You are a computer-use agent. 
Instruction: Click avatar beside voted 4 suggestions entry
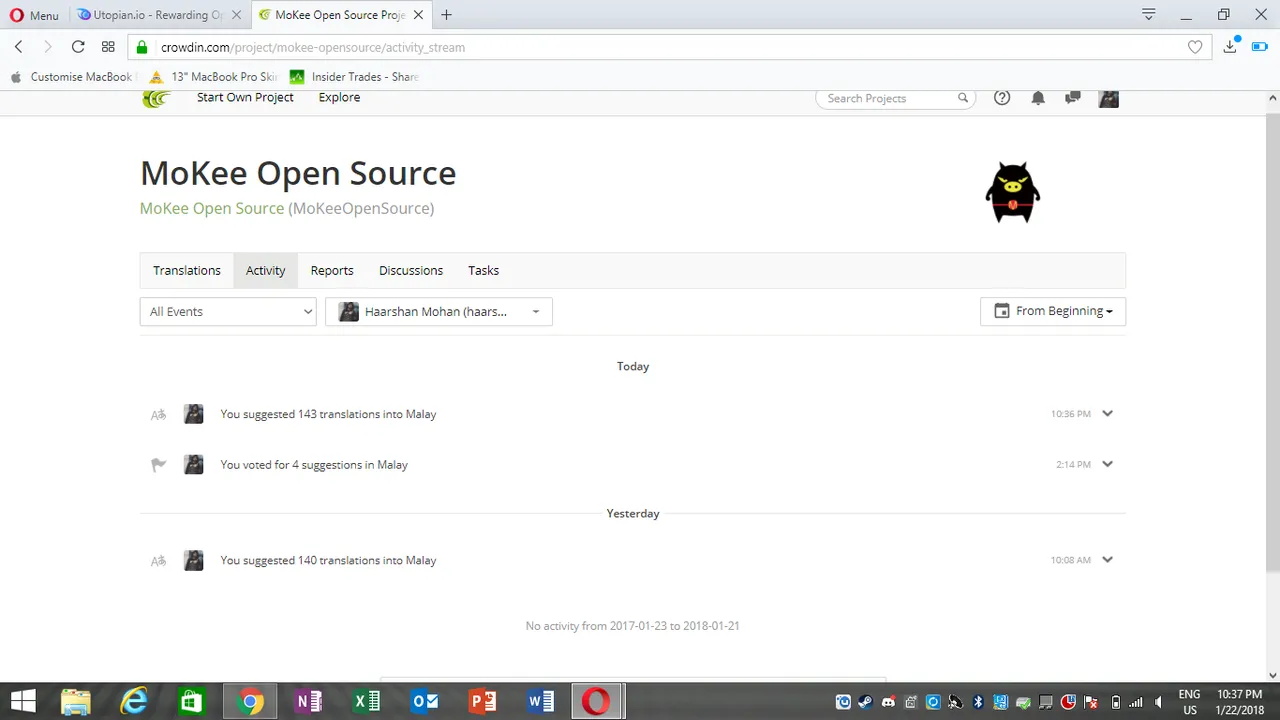194,465
